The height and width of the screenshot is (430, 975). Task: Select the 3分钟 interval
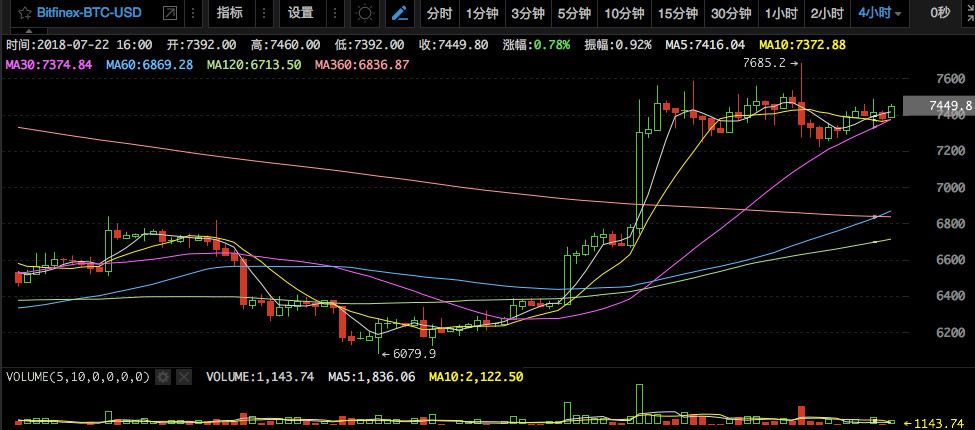point(528,13)
